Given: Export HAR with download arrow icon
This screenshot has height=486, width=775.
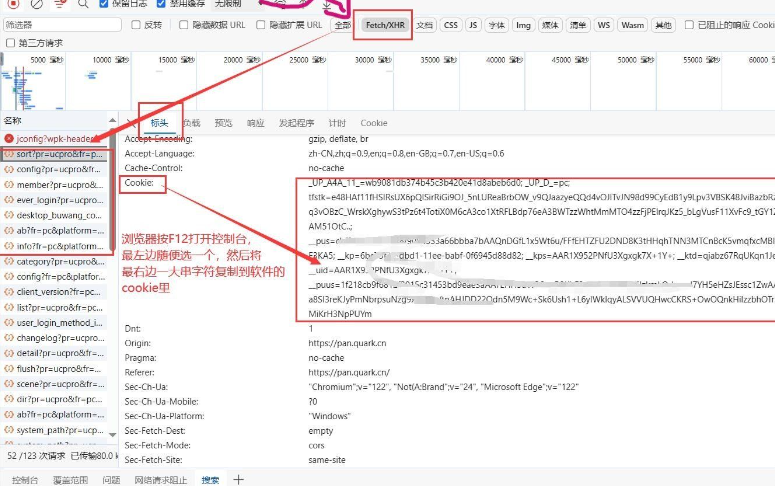Looking at the screenshot, I should pos(327,5).
